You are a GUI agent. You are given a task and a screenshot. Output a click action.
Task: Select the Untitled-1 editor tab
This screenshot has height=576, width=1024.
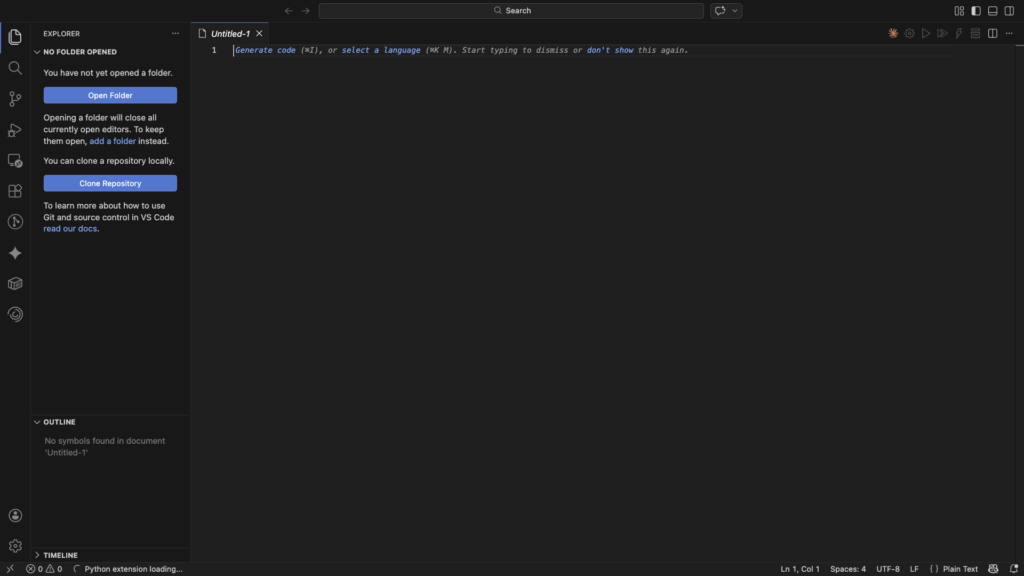[230, 33]
